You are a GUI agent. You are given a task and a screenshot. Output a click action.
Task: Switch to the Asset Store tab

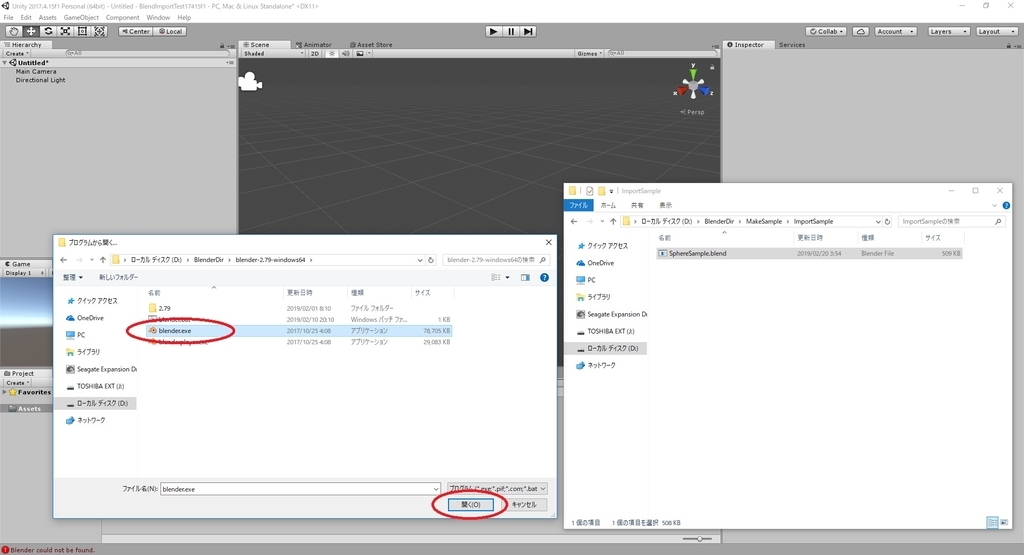[x=371, y=45]
